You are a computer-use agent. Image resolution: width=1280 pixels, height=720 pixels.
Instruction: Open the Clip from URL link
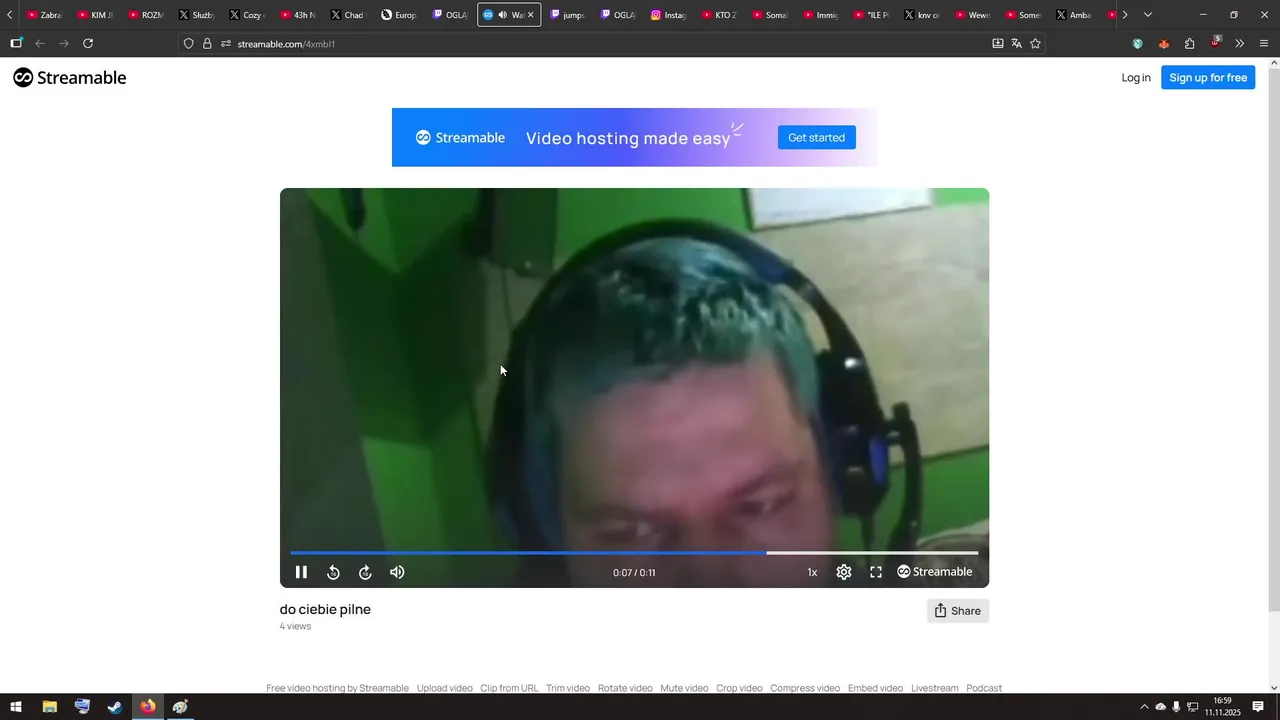click(509, 688)
